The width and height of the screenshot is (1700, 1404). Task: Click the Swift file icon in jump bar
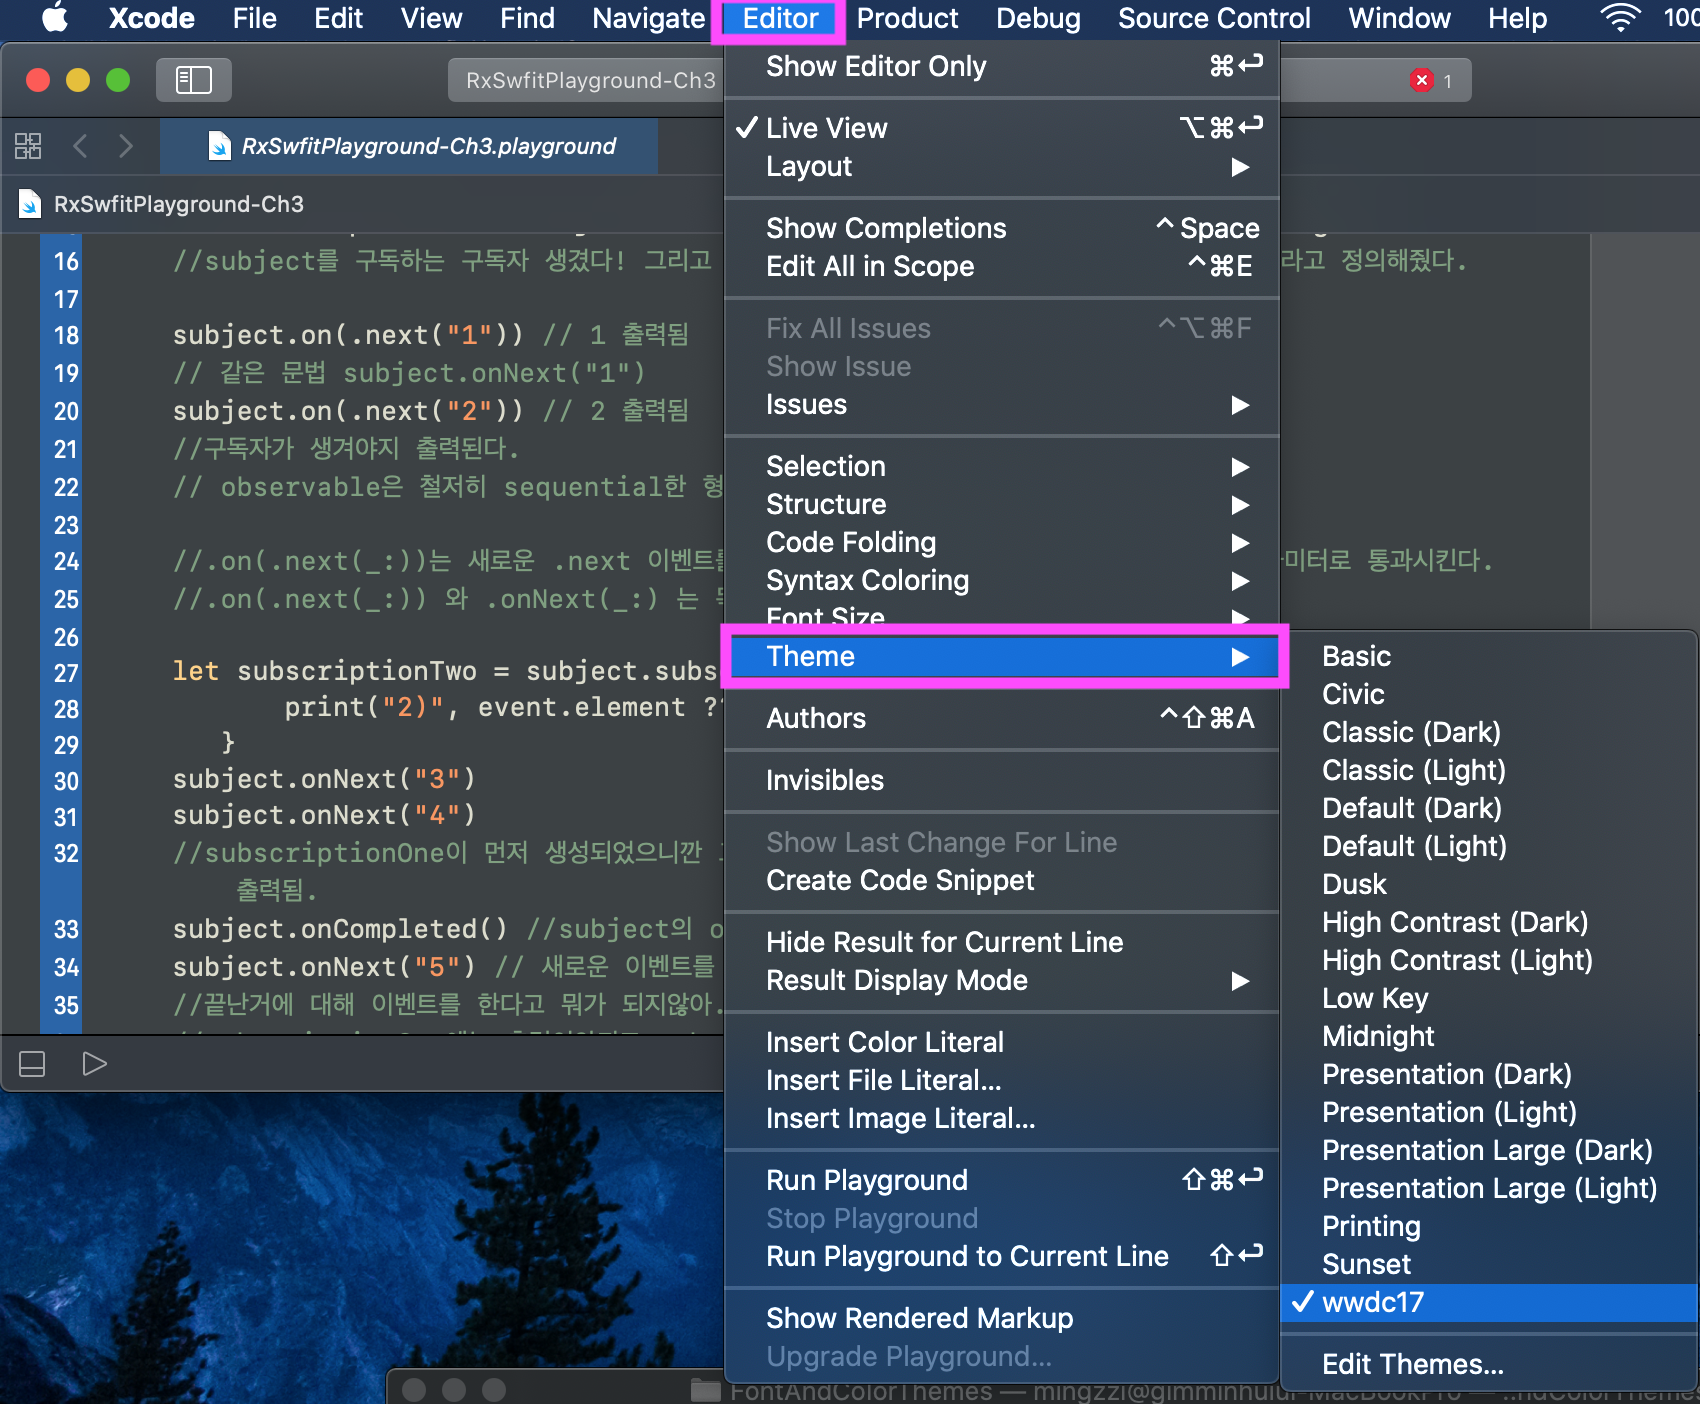(30, 204)
